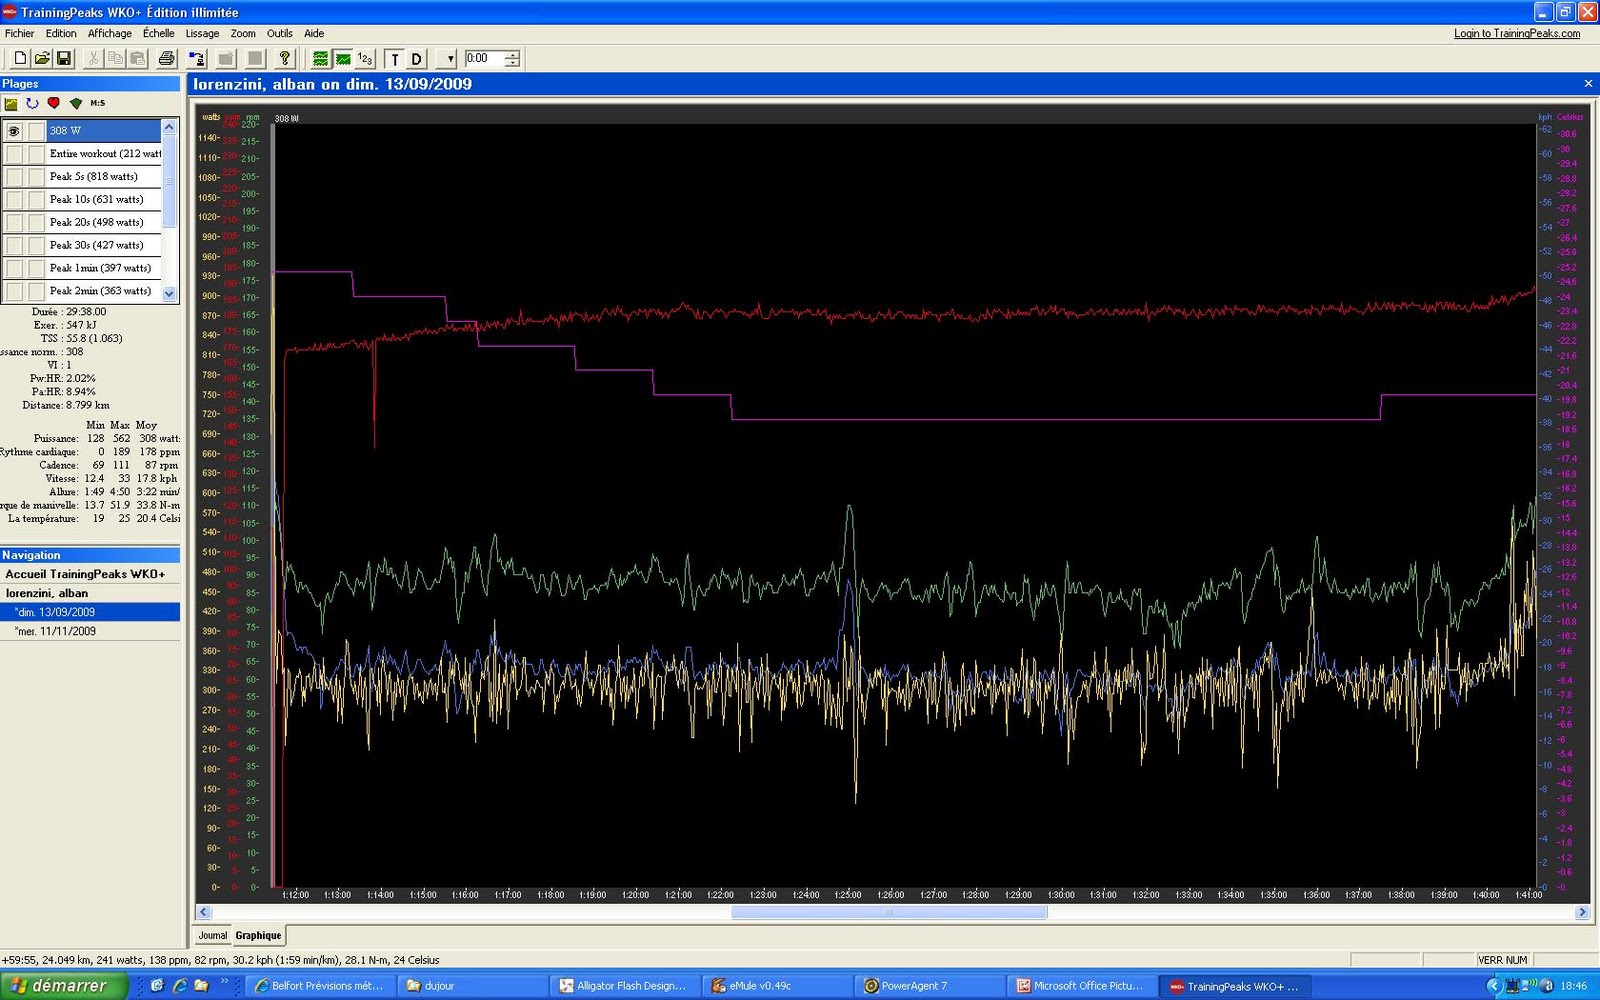Click the graph scrollbar left arrow
Image resolution: width=1600 pixels, height=1000 pixels.
[x=204, y=912]
